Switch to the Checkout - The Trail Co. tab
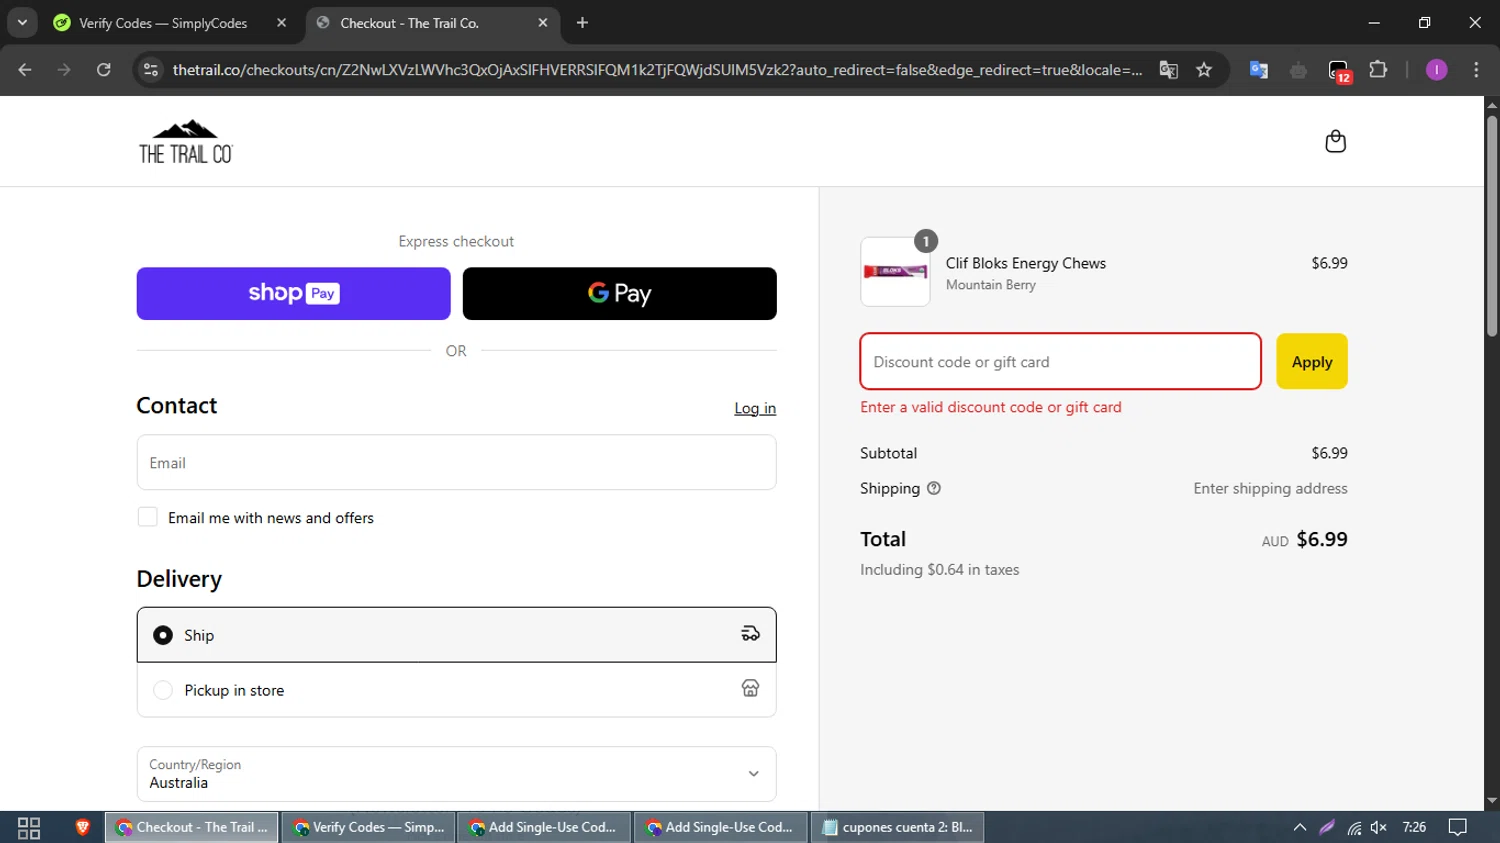 433,23
